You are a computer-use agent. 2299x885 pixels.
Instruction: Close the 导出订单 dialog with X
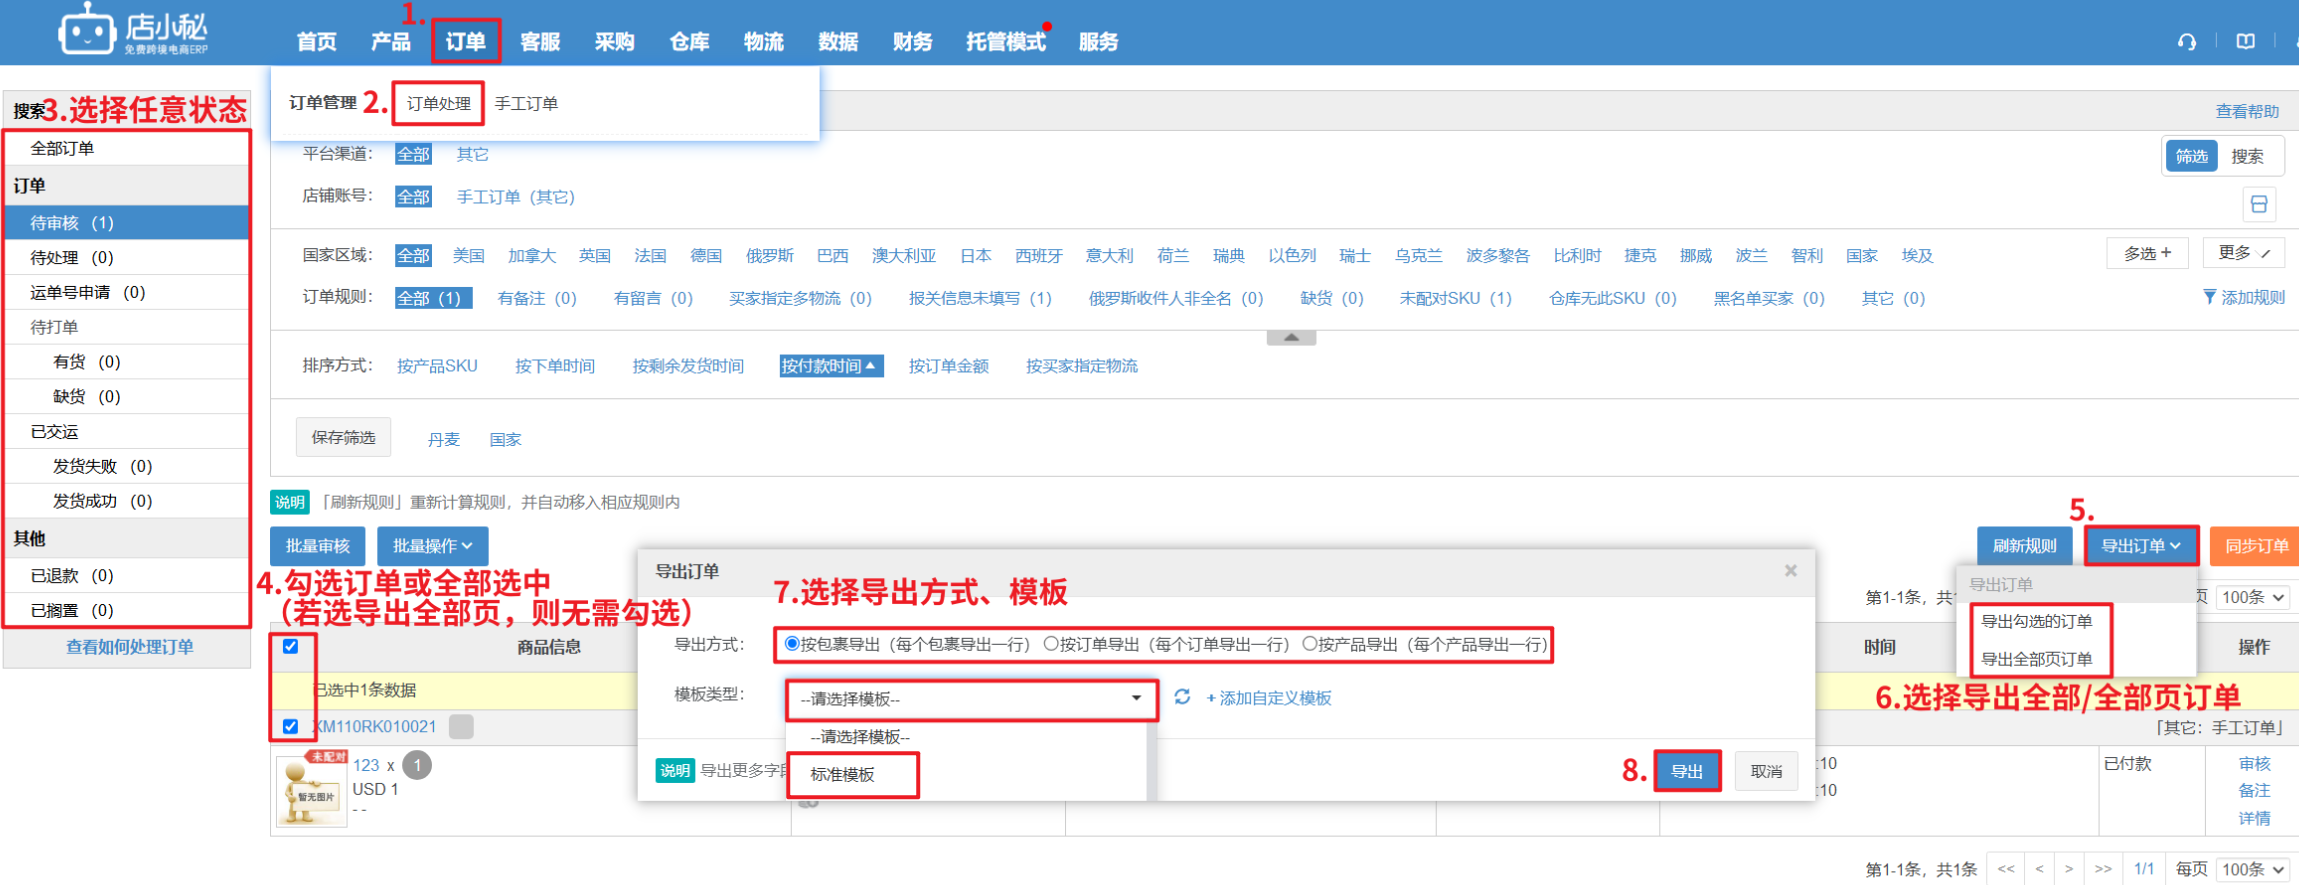coord(1790,571)
